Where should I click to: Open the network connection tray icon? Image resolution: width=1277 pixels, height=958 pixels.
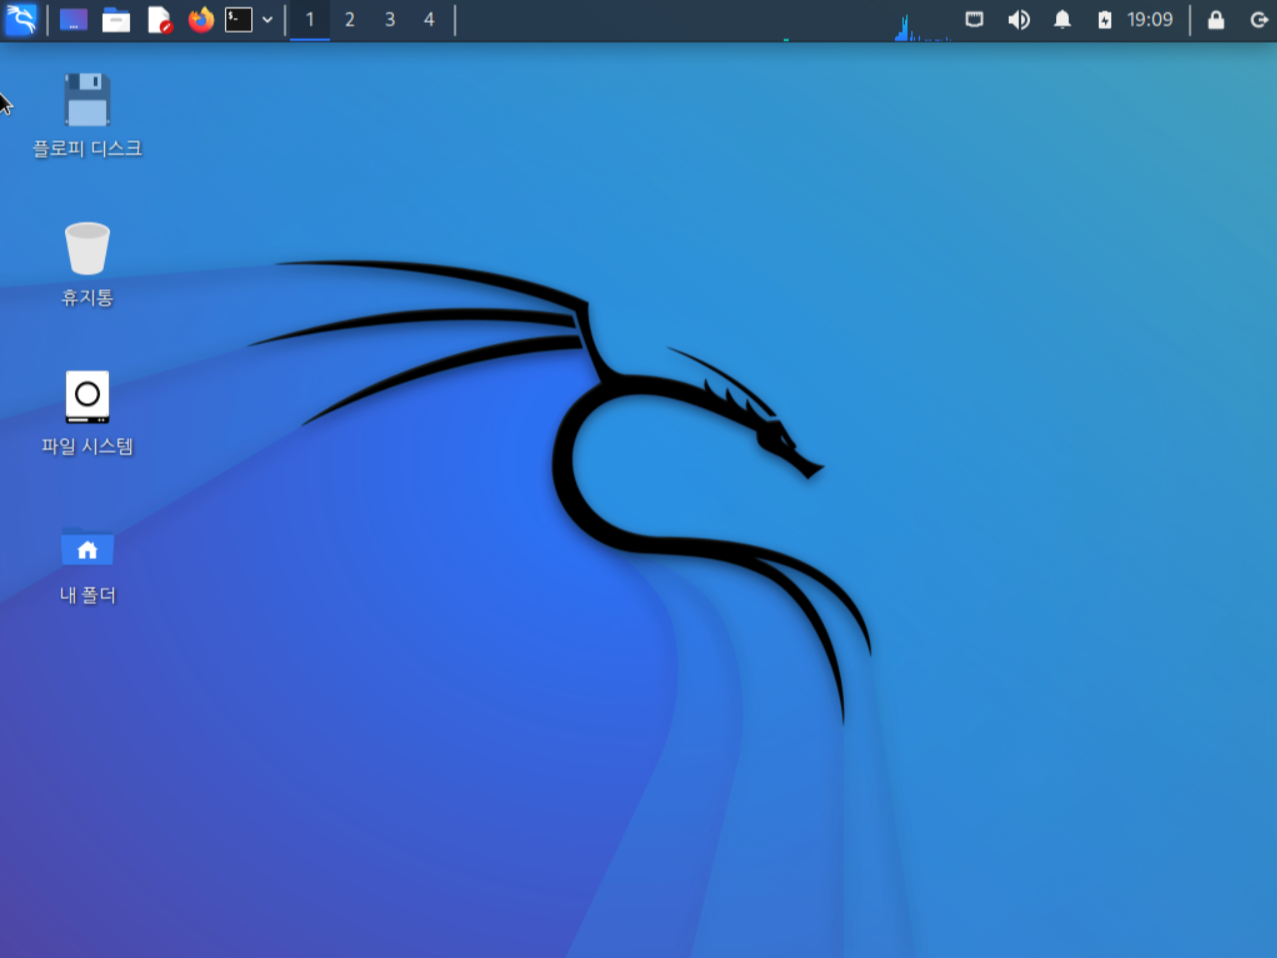coord(974,19)
